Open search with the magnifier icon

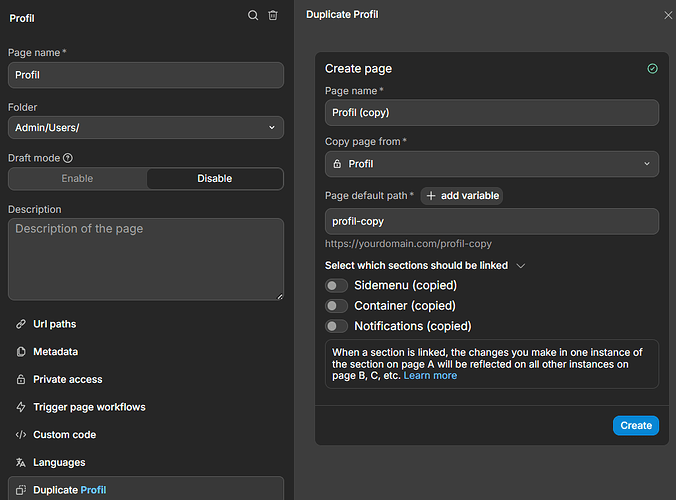point(253,16)
